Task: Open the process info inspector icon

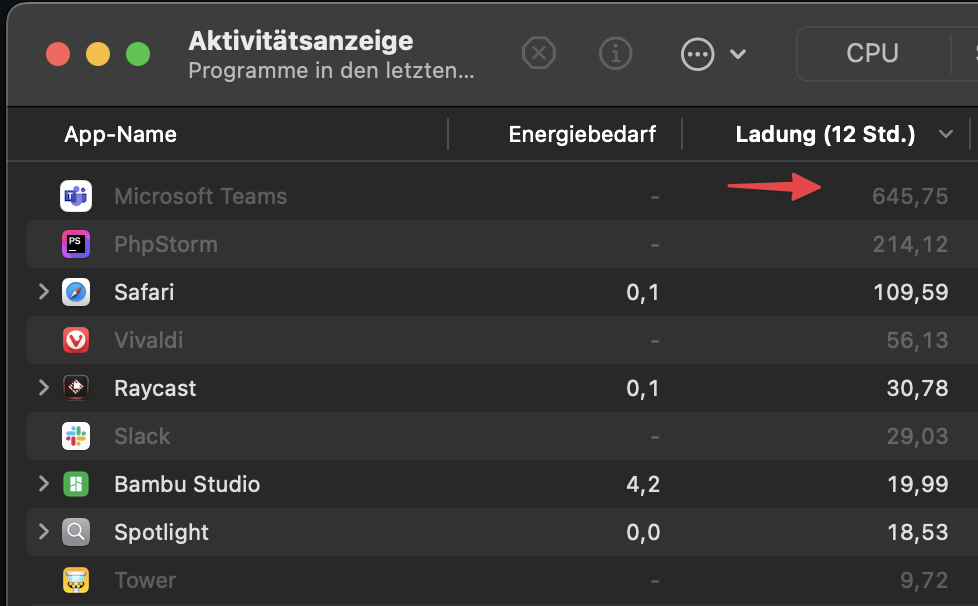Action: pos(616,54)
